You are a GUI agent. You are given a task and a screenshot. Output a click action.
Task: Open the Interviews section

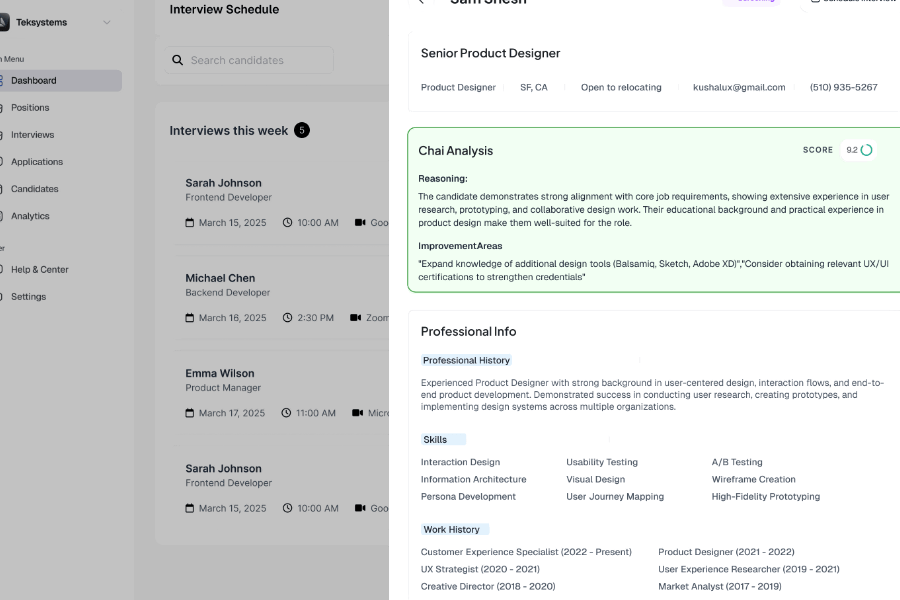32,134
